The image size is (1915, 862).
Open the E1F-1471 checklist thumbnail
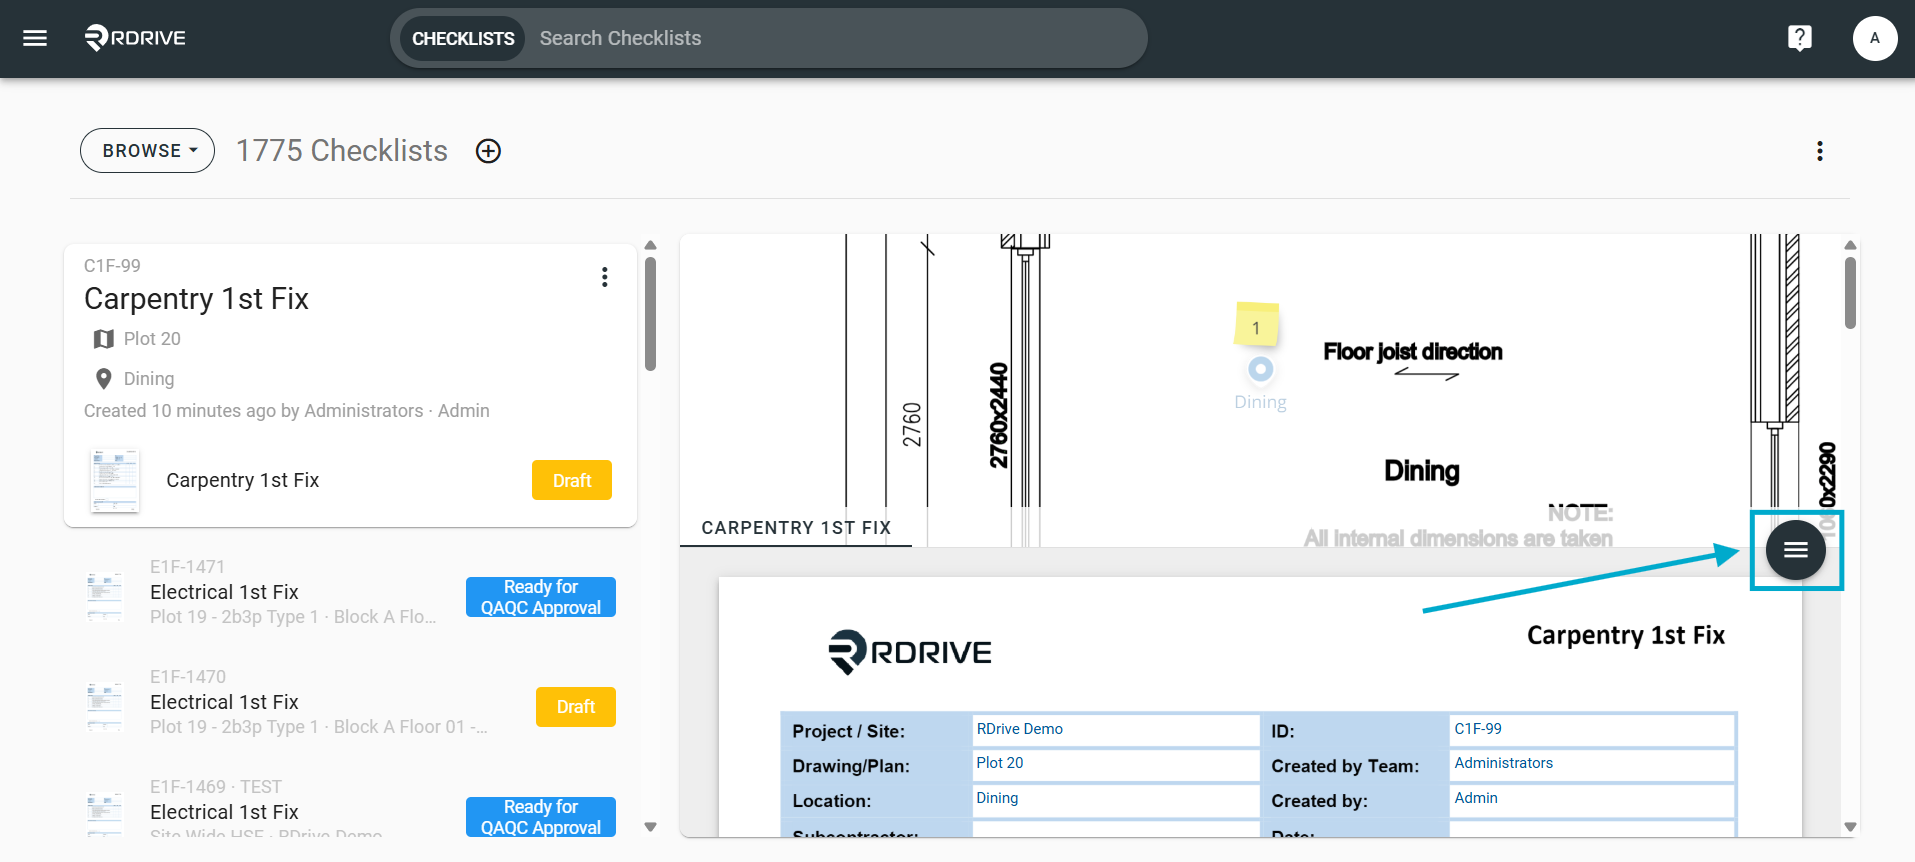click(x=105, y=597)
